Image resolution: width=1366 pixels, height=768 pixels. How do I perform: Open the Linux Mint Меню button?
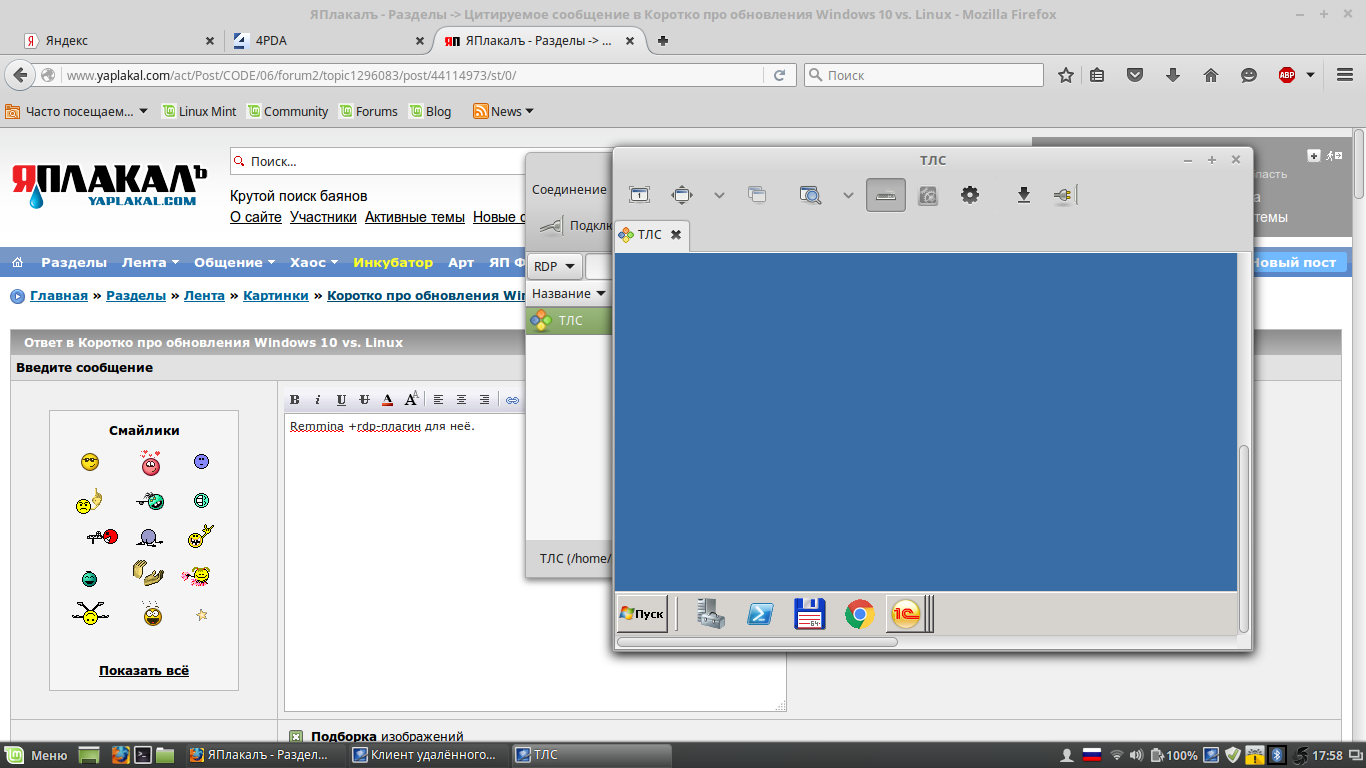(x=38, y=755)
